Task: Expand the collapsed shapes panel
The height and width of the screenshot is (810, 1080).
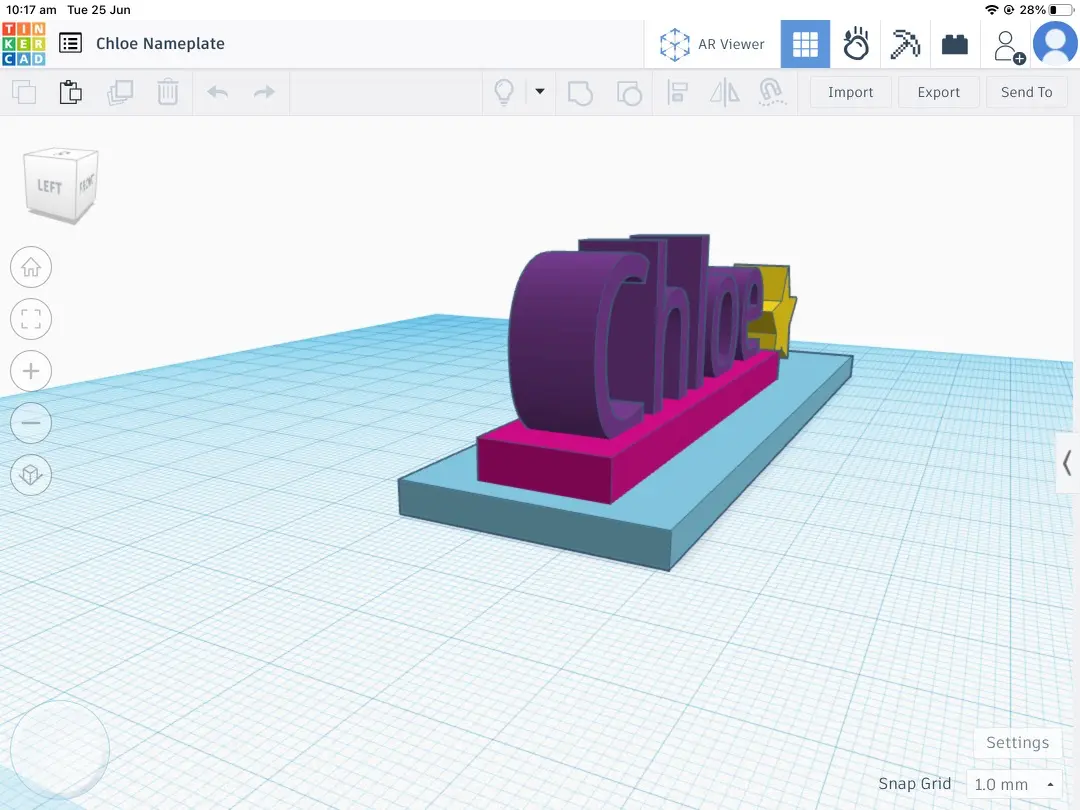Action: pos(1067,462)
